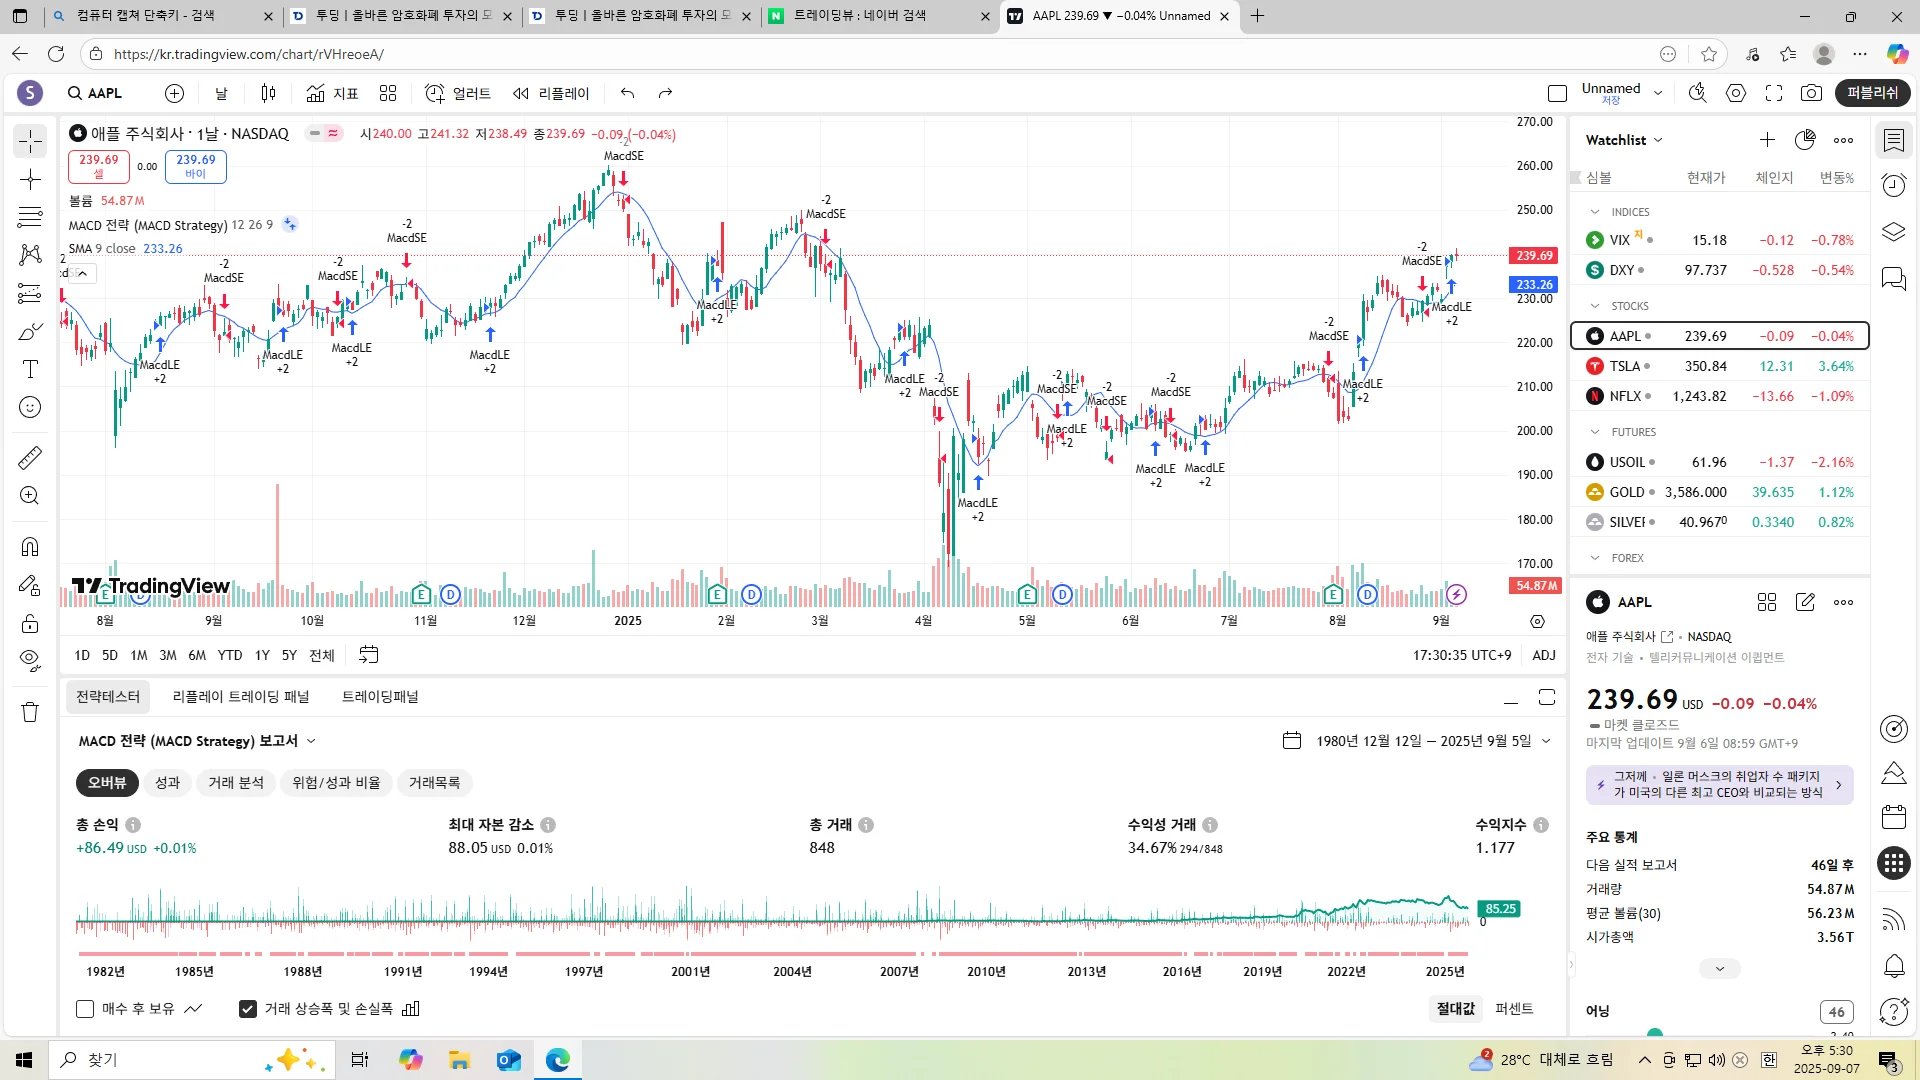Open the alerts clock icon in right sidebar
The image size is (1920, 1080).
1894,185
